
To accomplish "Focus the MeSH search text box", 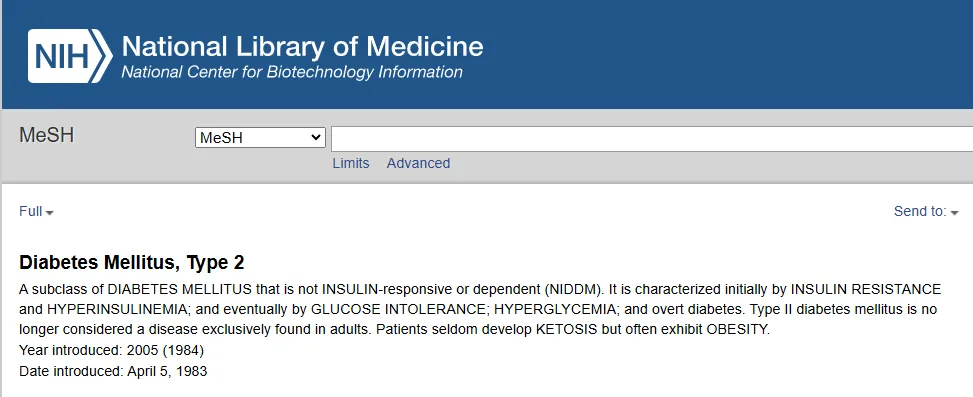I will pyautogui.click(x=652, y=138).
